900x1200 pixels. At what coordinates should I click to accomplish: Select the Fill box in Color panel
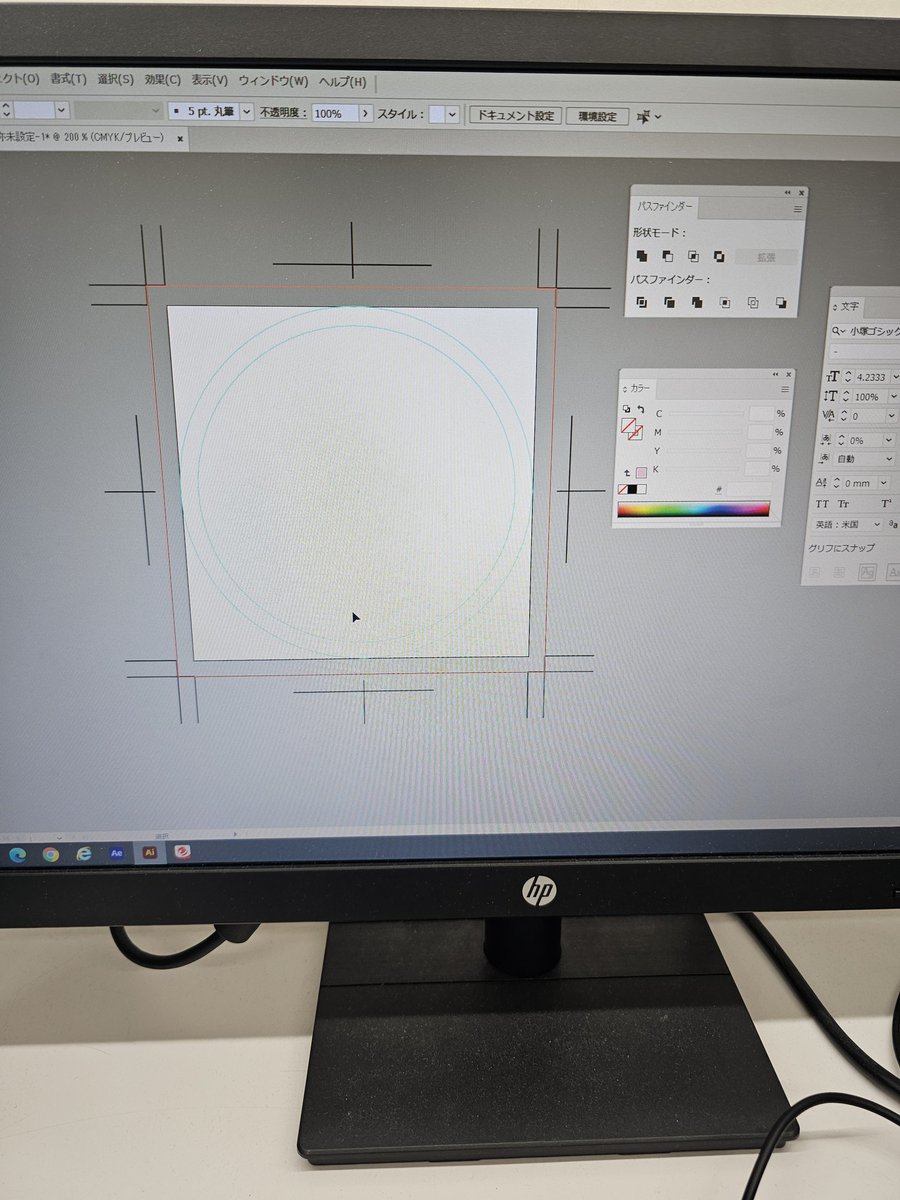[x=628, y=425]
